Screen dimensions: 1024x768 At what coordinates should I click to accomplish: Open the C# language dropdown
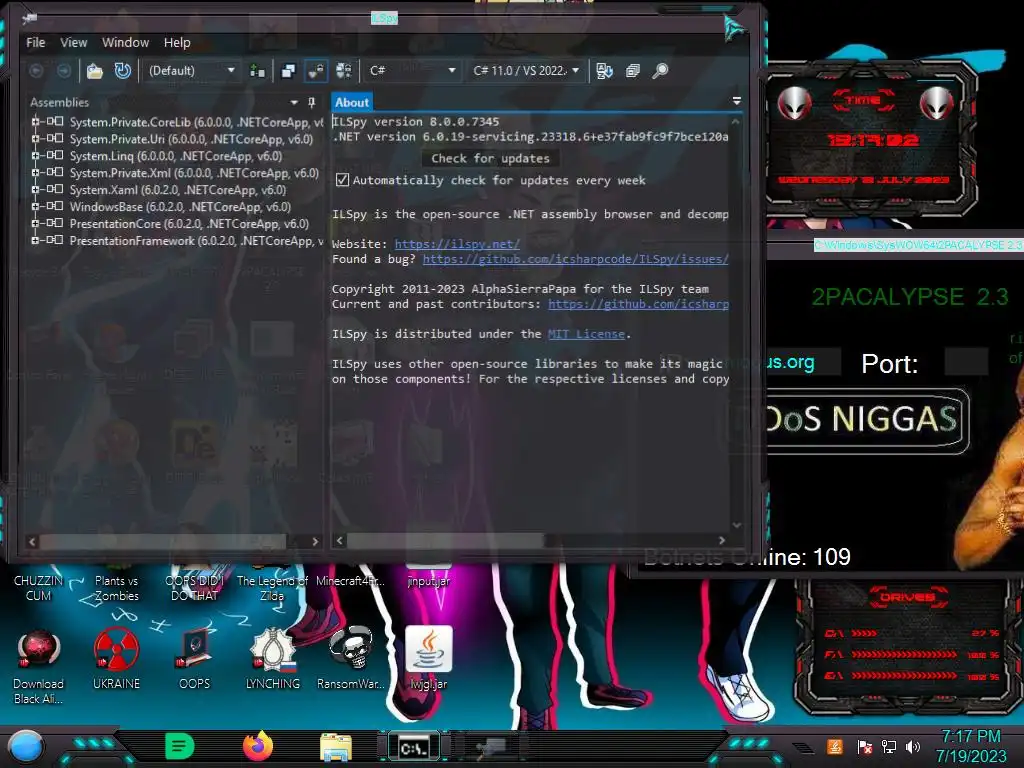(x=411, y=71)
